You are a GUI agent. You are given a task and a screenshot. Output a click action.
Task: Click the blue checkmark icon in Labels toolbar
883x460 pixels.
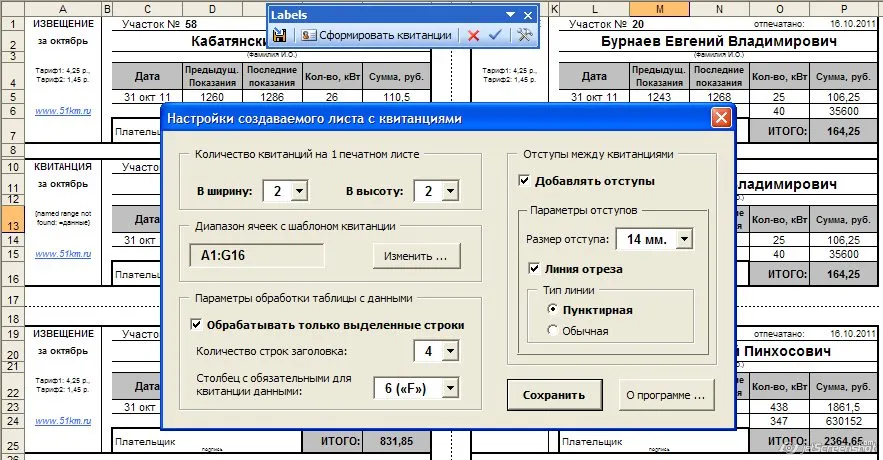click(x=494, y=35)
